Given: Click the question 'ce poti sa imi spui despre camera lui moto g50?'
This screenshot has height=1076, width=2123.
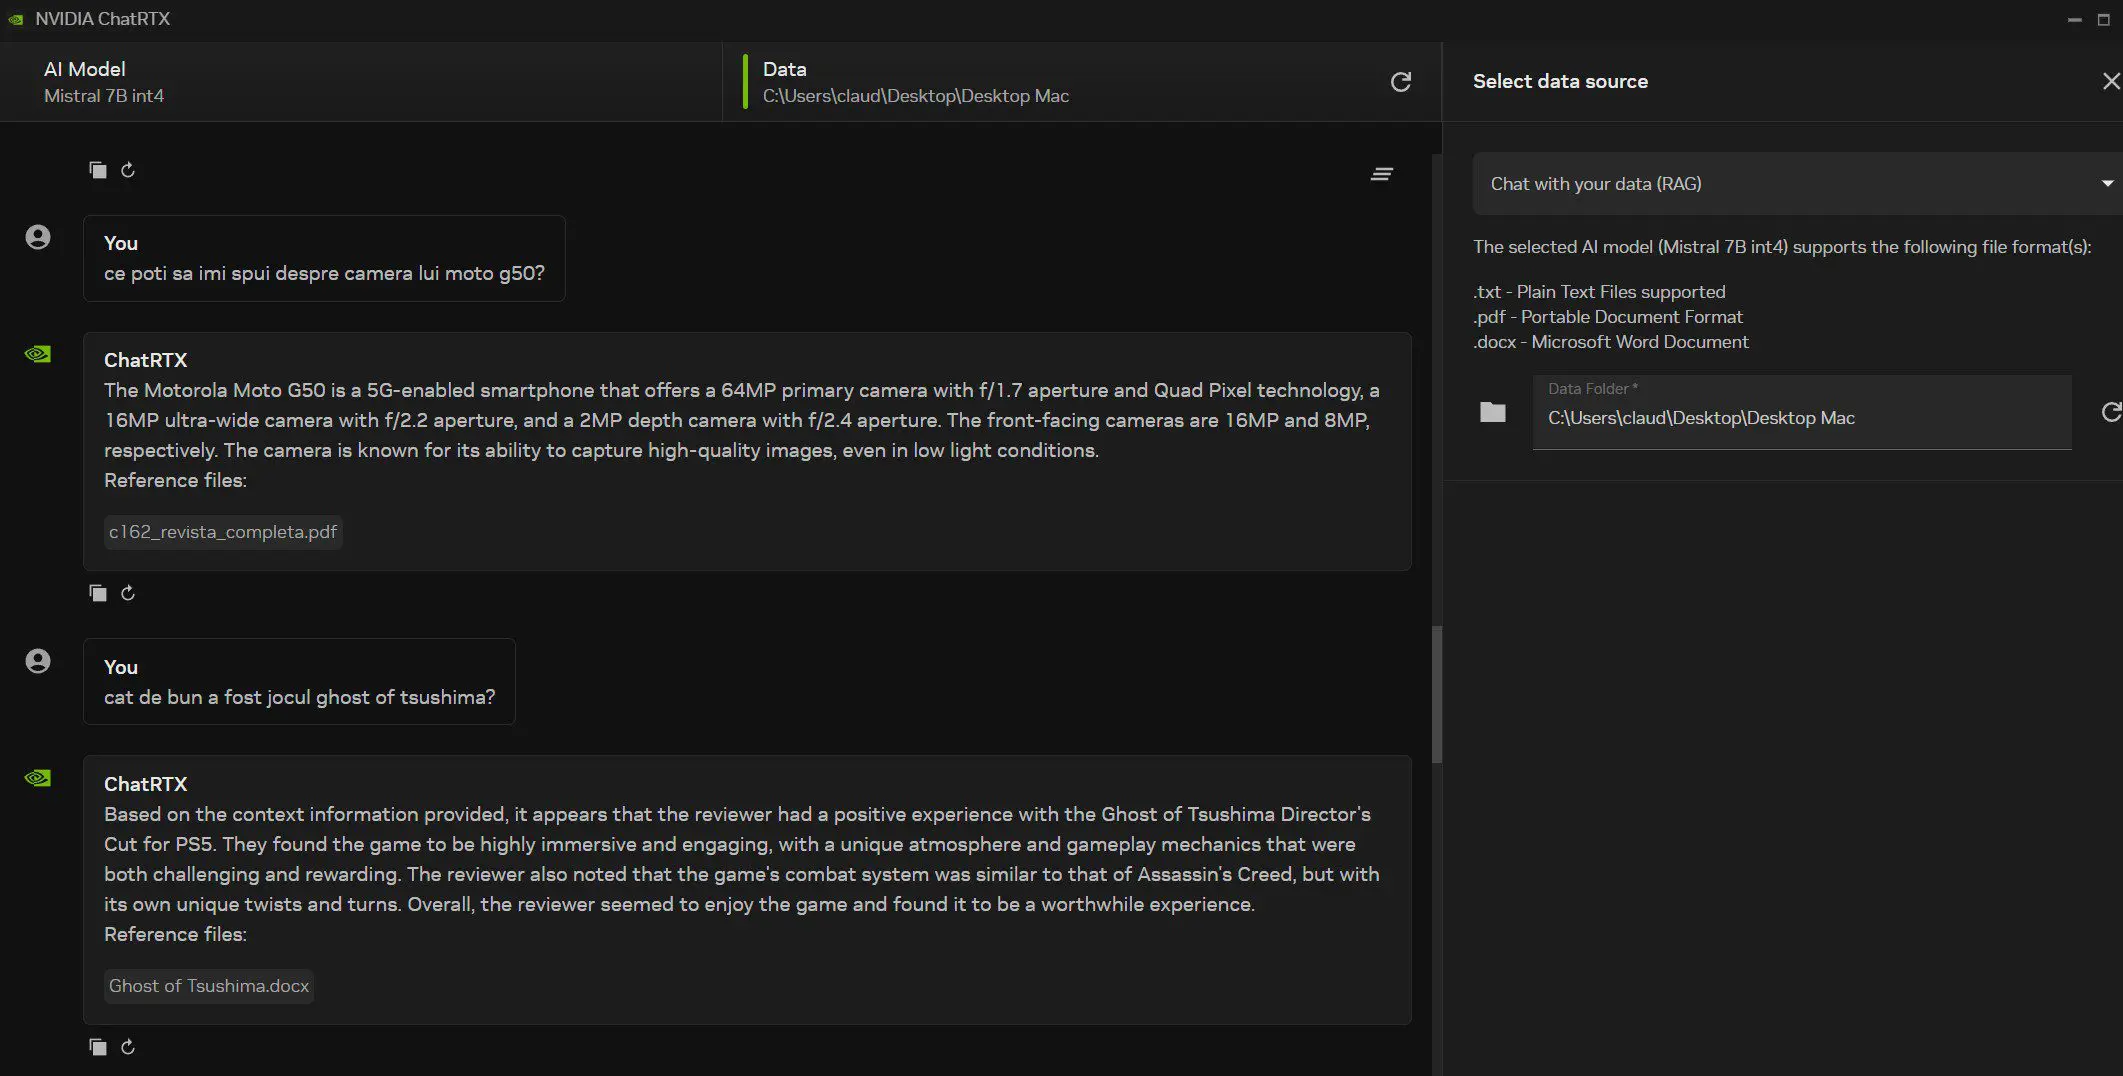Looking at the screenshot, I should [x=324, y=273].
